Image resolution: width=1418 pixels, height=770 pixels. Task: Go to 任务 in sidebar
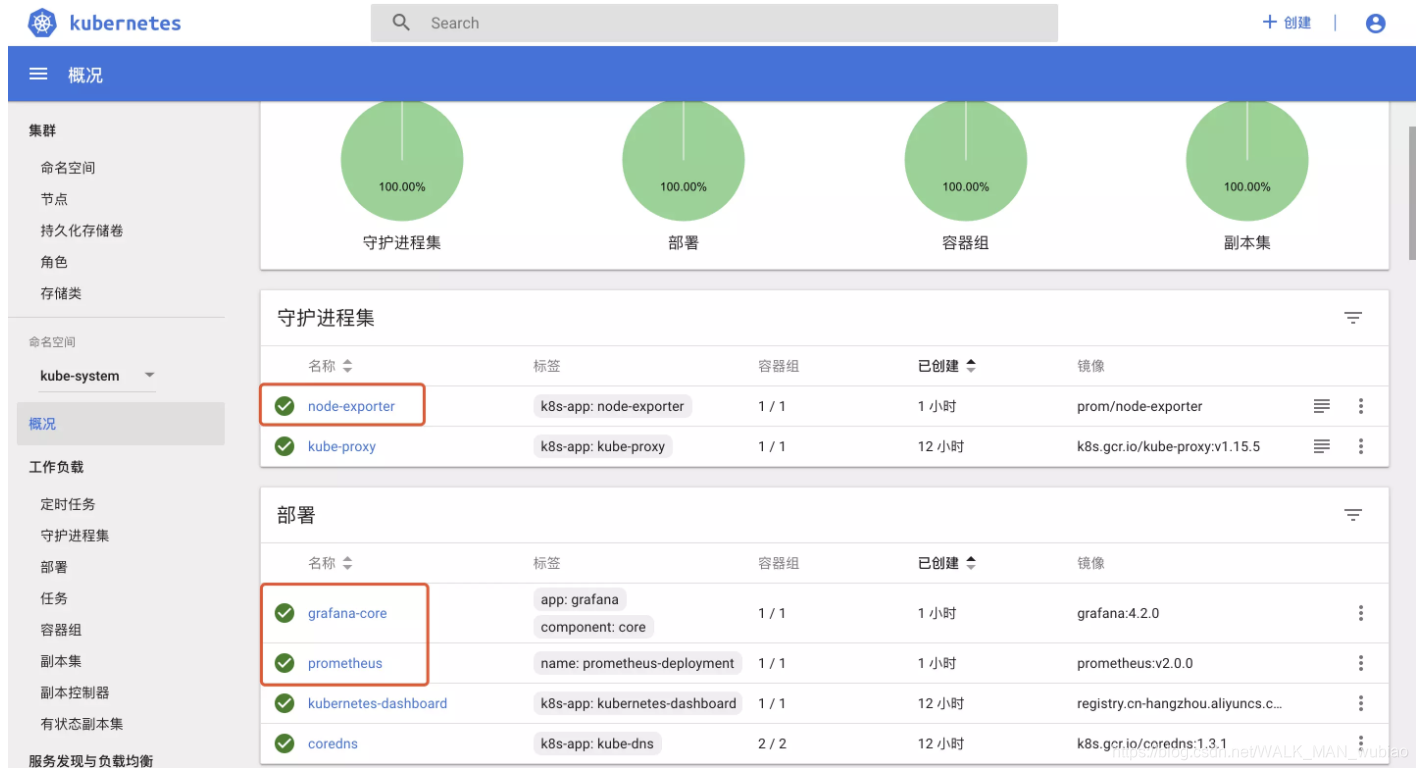[x=54, y=598]
